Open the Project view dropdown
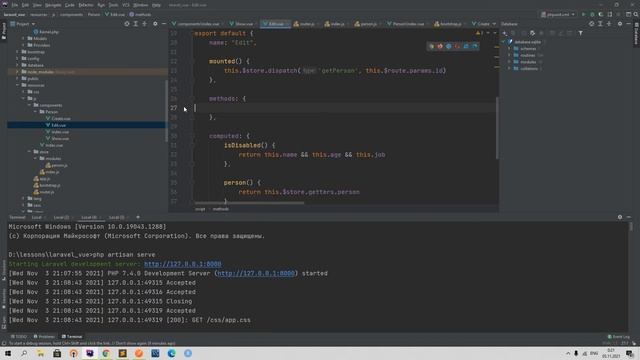 22,24
